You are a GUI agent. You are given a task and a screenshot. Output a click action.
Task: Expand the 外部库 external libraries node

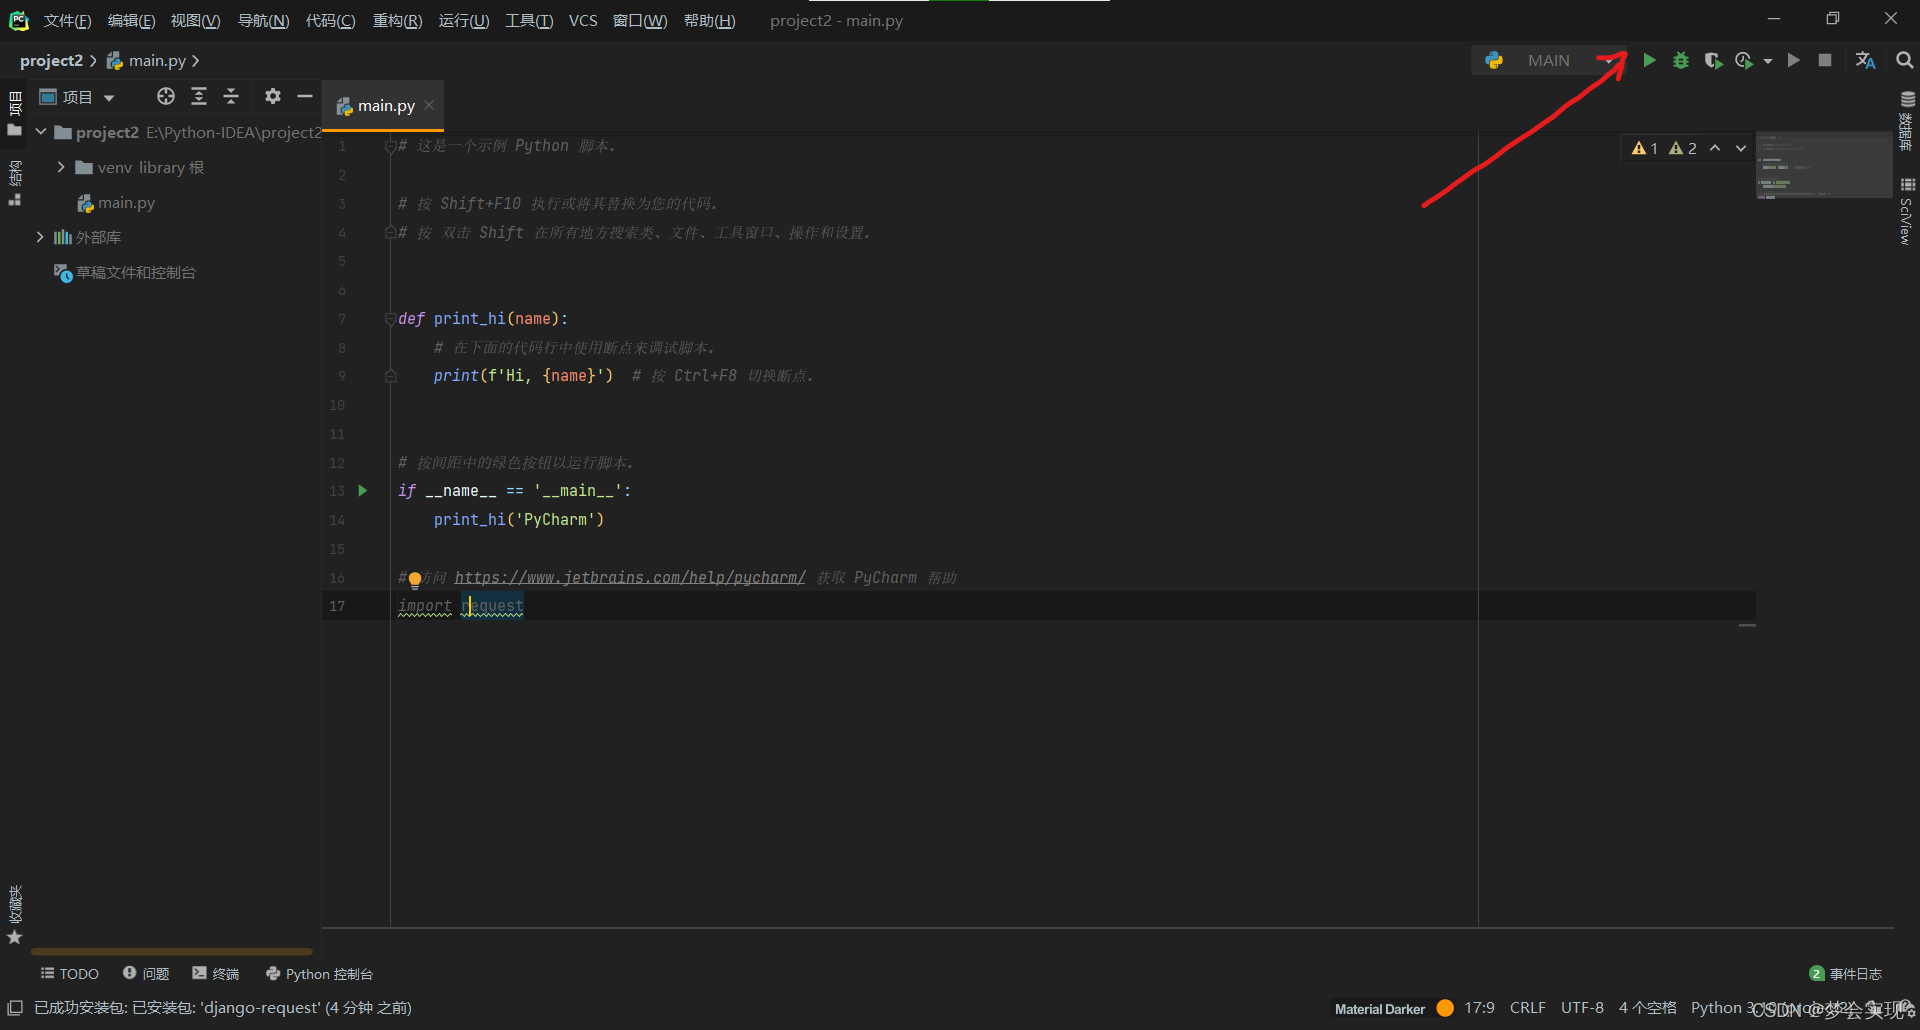(x=40, y=237)
